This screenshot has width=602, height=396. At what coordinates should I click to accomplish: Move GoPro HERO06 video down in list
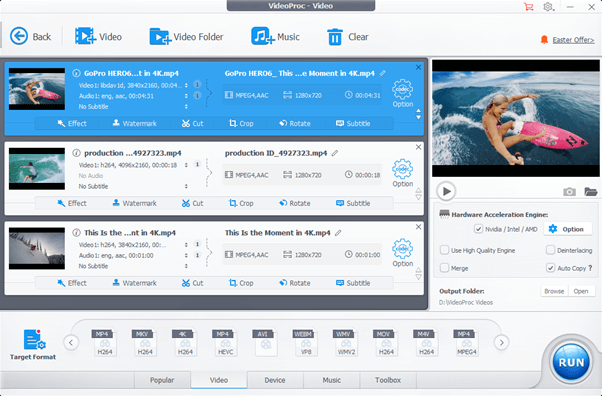(418, 118)
